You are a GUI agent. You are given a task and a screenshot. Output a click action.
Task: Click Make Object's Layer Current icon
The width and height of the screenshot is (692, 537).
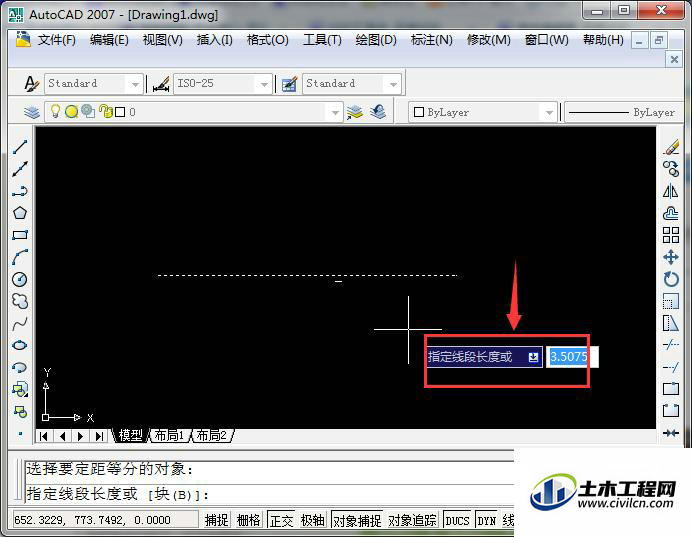click(x=354, y=112)
